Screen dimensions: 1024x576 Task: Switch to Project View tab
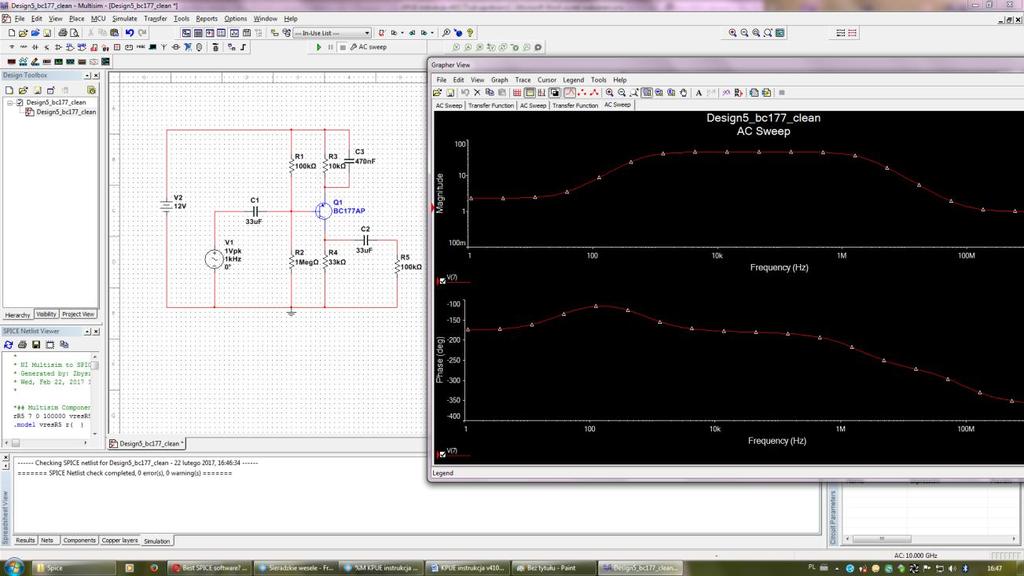pyautogui.click(x=78, y=314)
